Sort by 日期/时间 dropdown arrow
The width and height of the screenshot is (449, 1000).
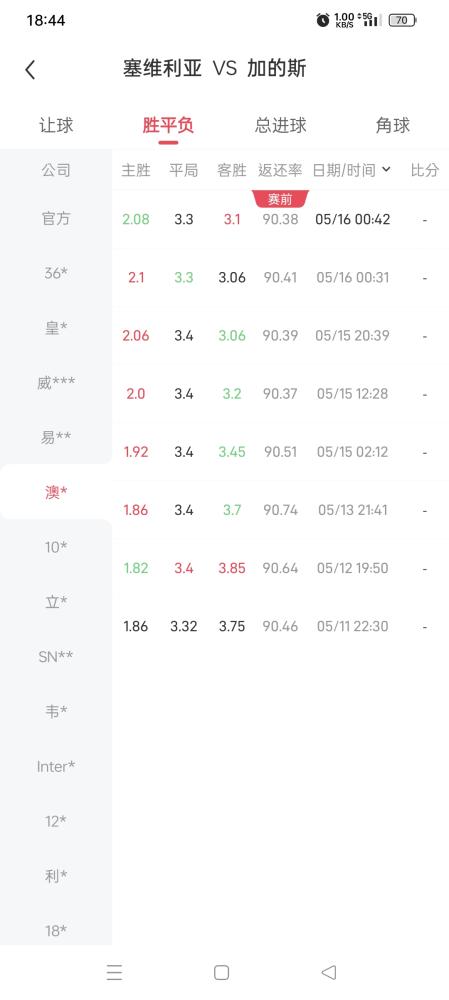[386, 170]
